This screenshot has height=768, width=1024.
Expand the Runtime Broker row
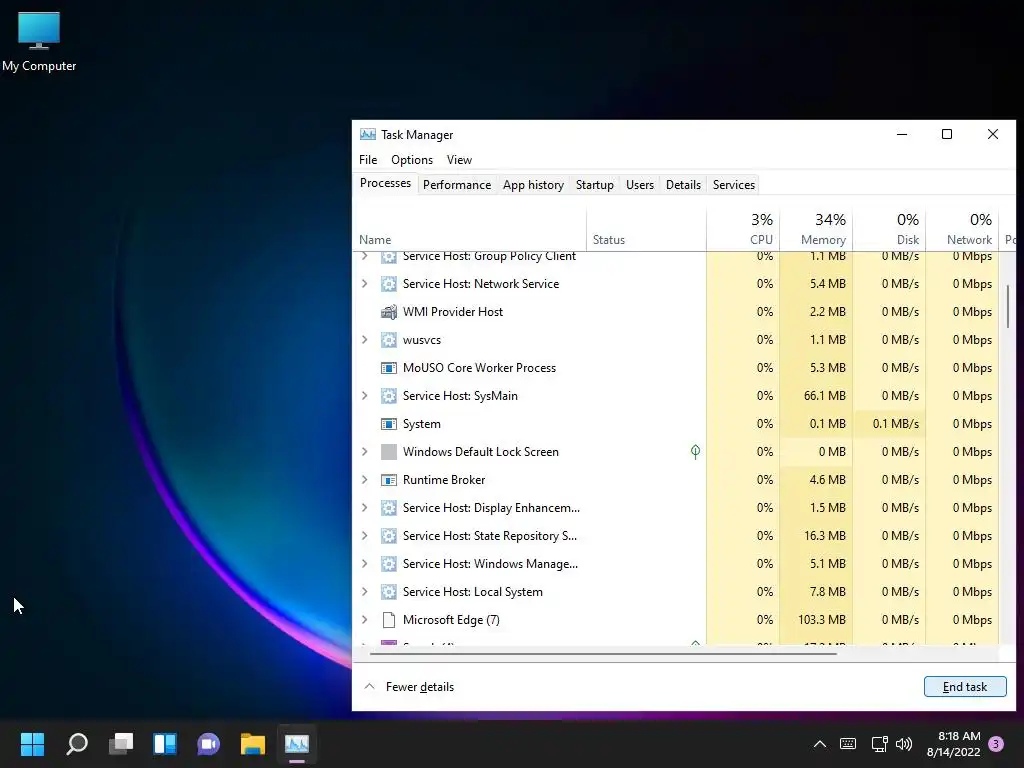(365, 480)
